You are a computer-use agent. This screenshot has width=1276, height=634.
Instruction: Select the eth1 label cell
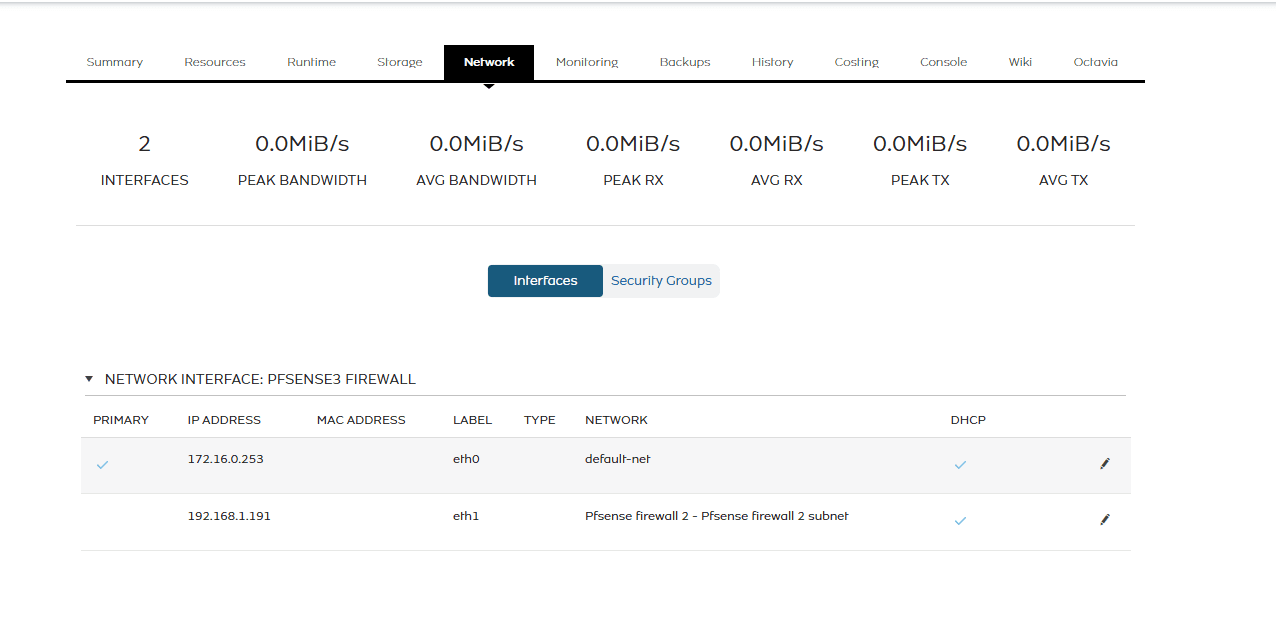pos(466,517)
